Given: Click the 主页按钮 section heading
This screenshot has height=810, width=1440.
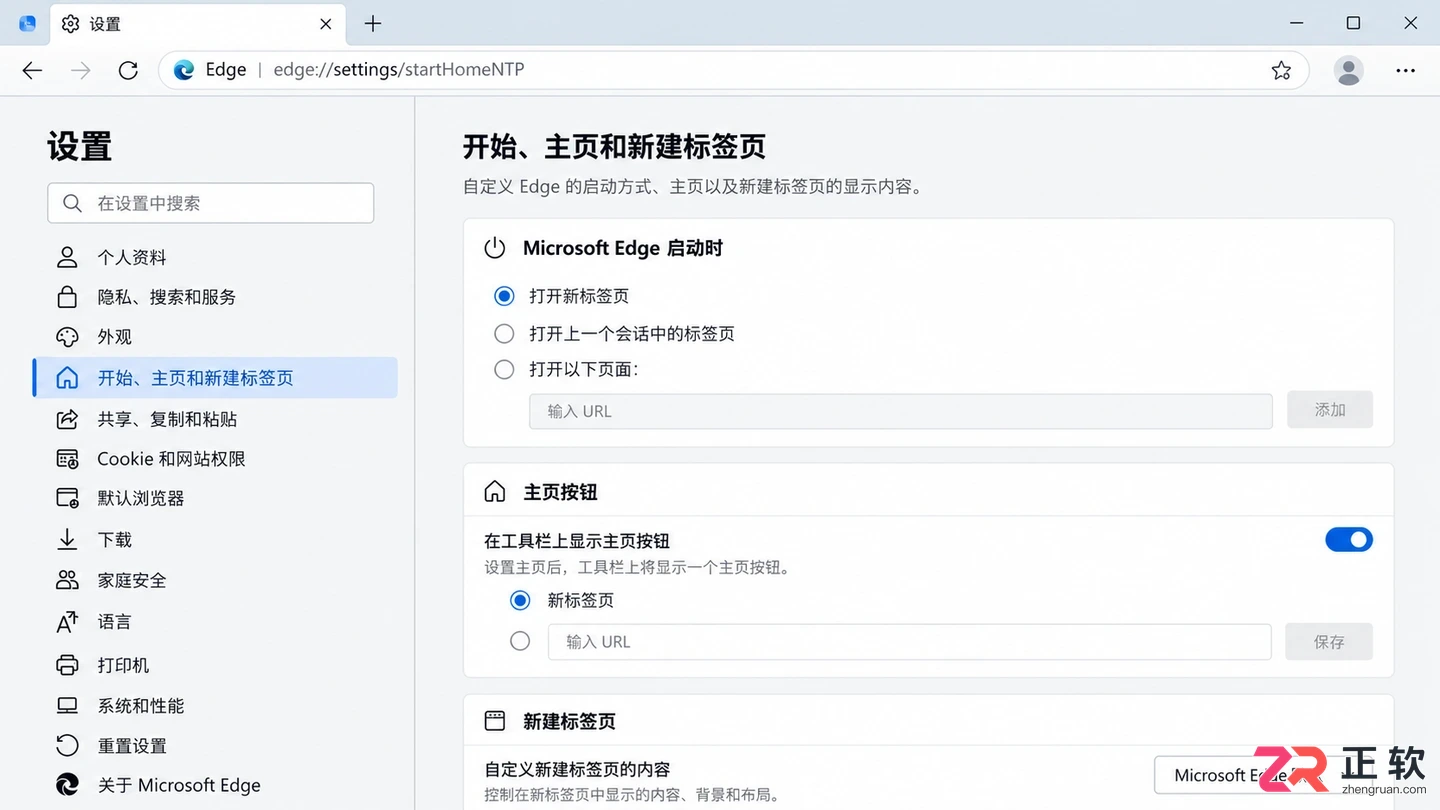Looking at the screenshot, I should coord(560,492).
